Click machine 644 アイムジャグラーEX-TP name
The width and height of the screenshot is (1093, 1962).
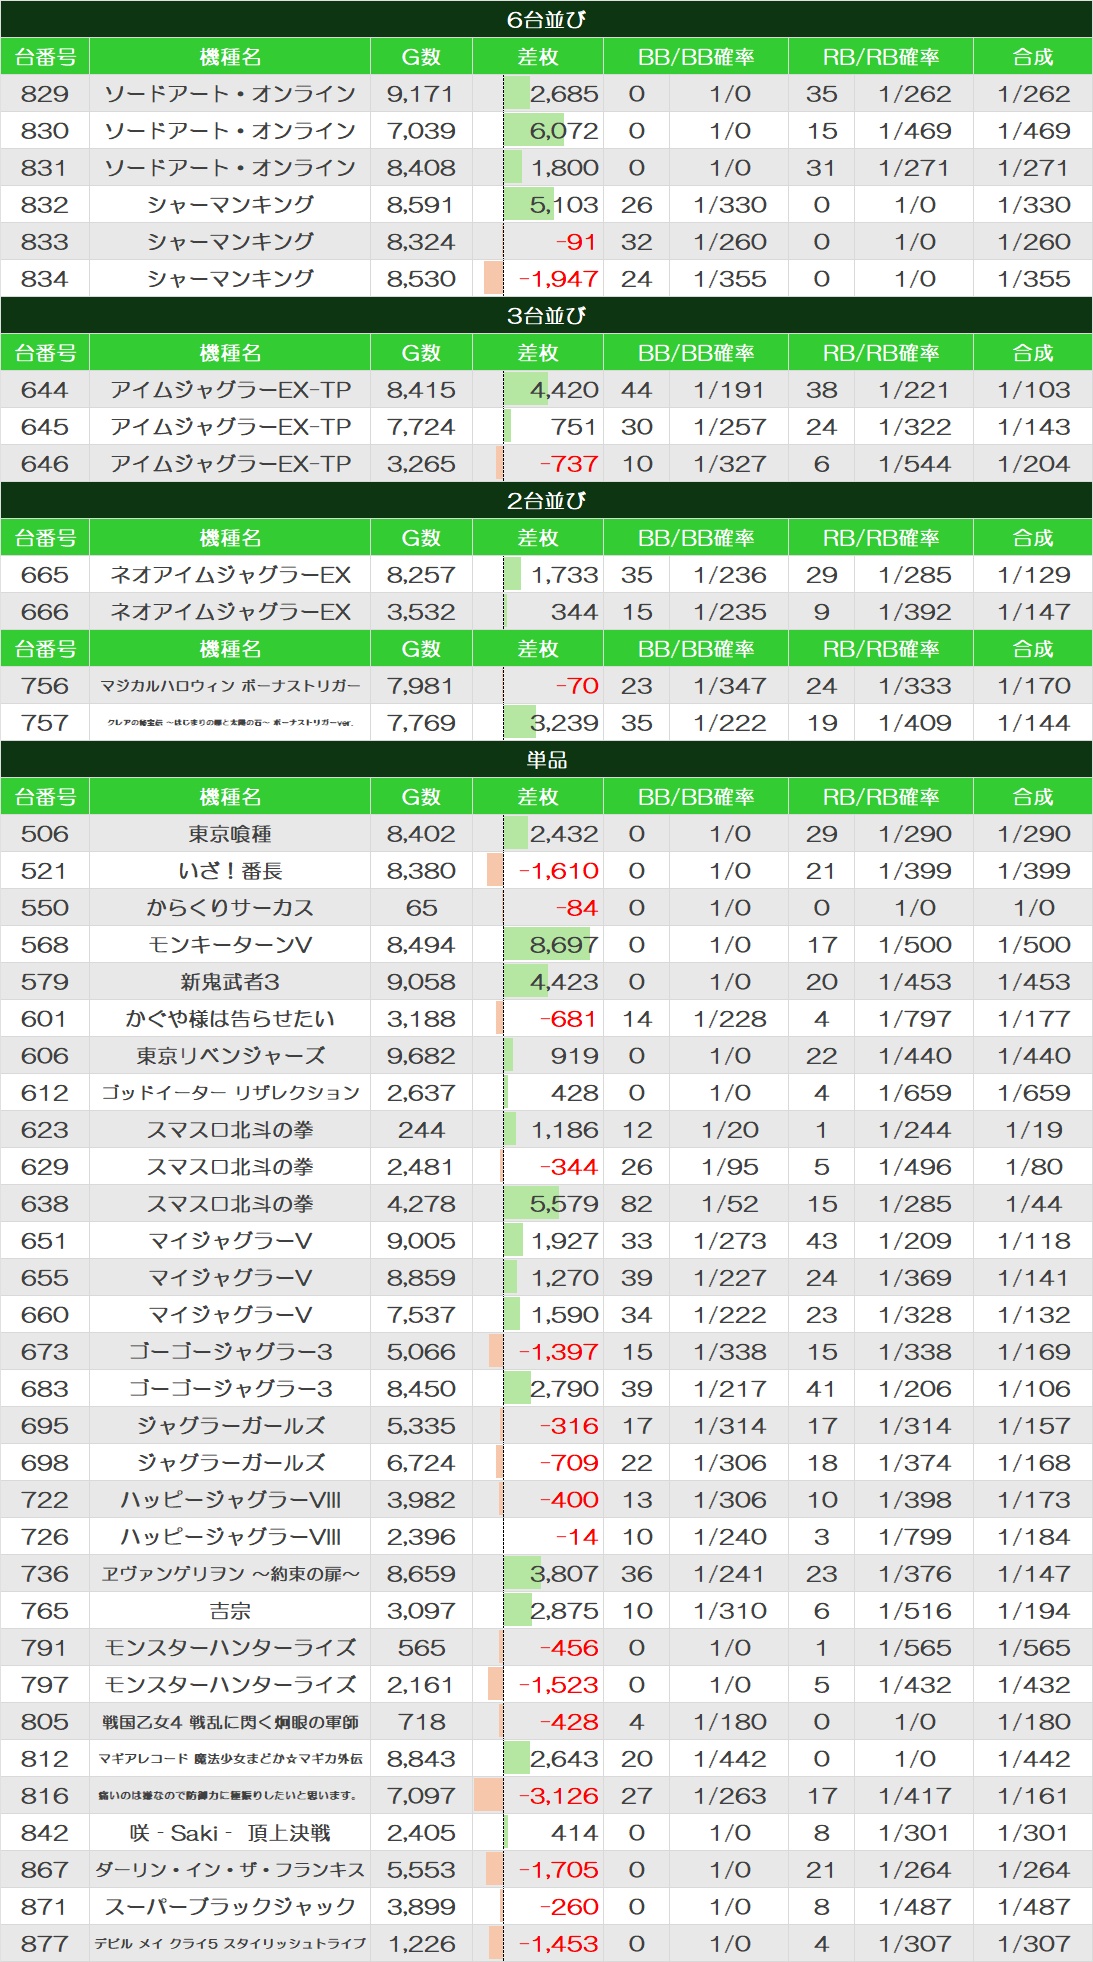pyautogui.click(x=230, y=390)
